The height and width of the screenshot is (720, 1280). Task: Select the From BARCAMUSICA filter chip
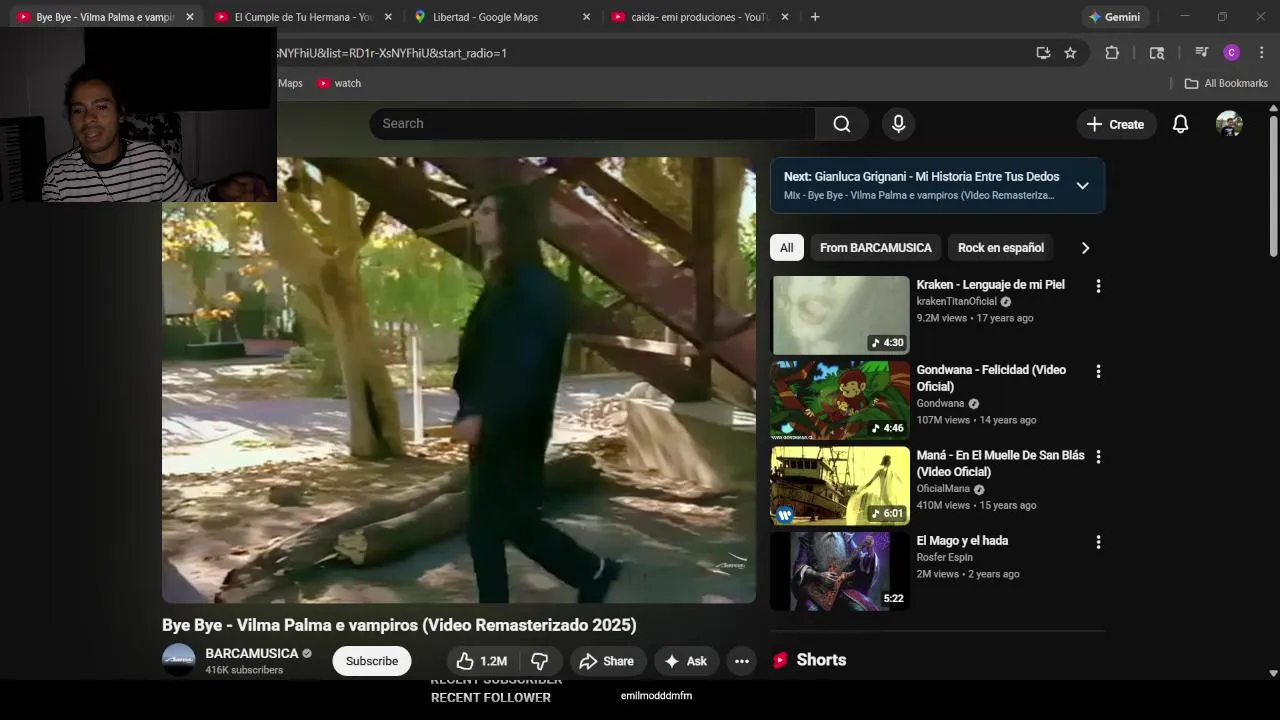[875, 248]
